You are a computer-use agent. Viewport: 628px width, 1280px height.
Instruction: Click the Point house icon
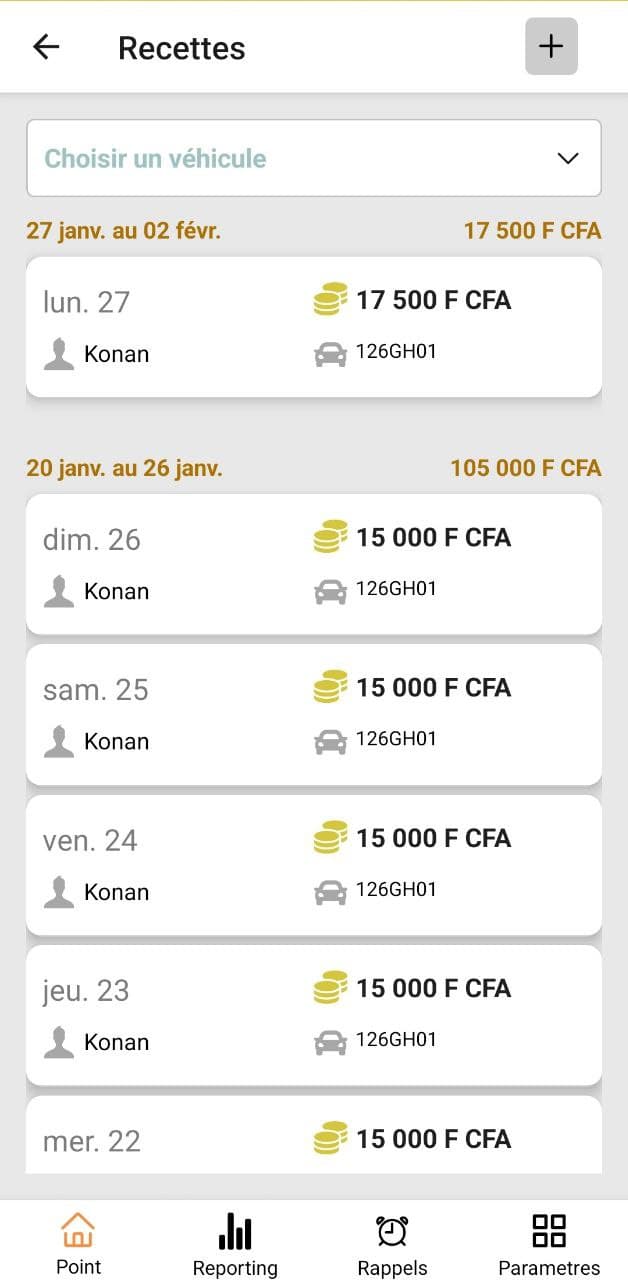pos(78,1228)
